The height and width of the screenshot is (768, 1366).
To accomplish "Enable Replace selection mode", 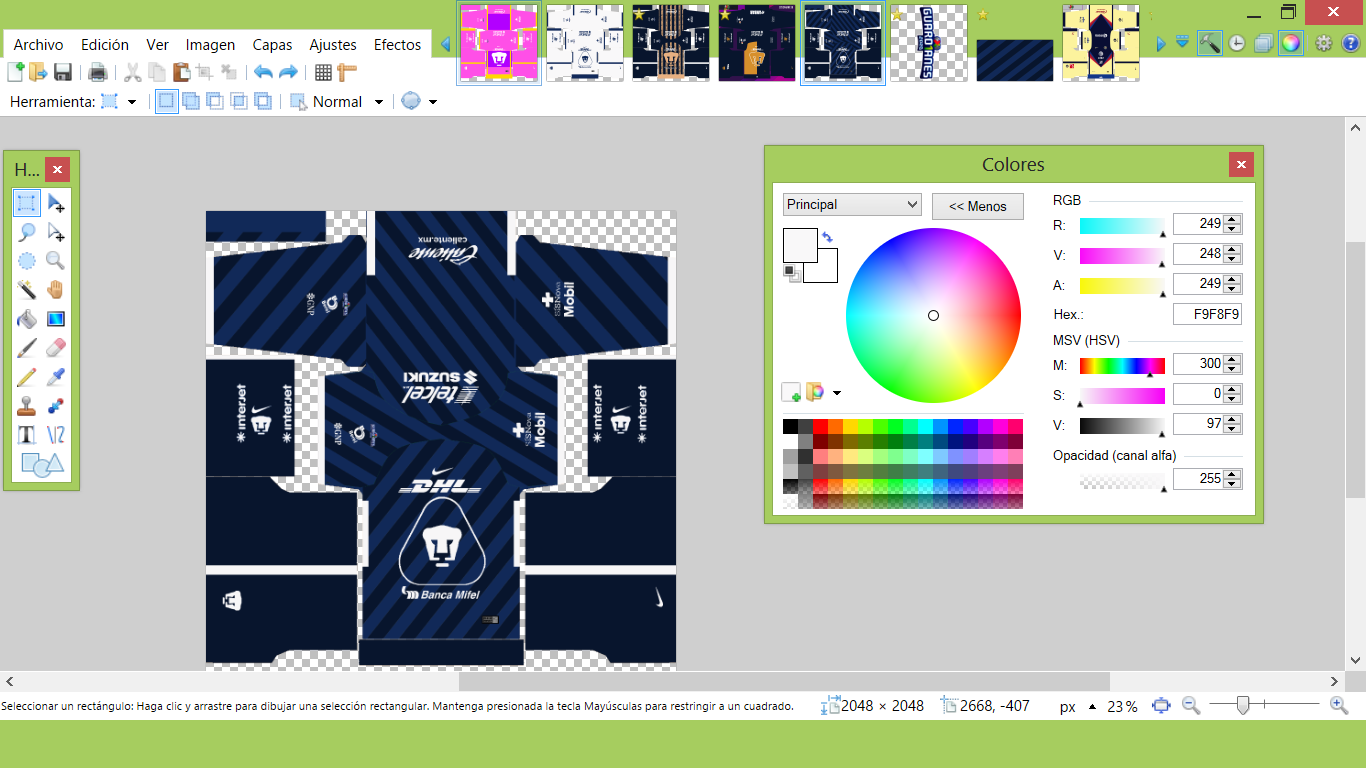I will pos(167,101).
